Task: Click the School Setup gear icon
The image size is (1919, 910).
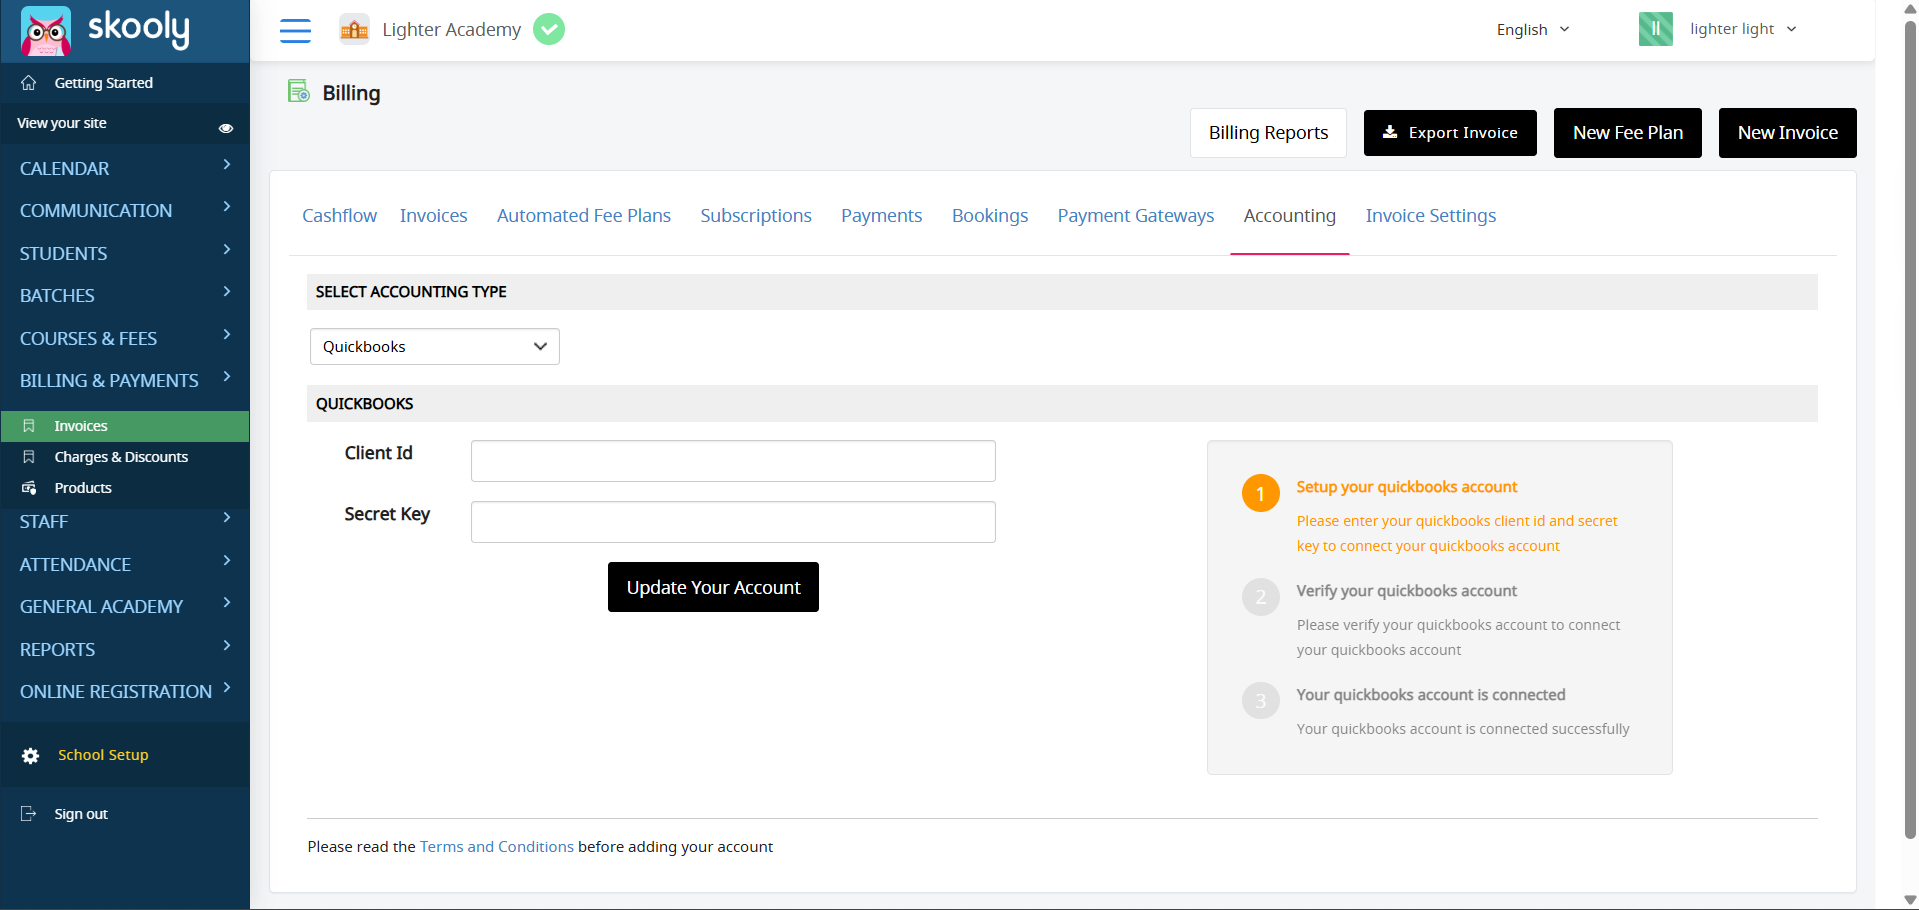Action: point(31,756)
